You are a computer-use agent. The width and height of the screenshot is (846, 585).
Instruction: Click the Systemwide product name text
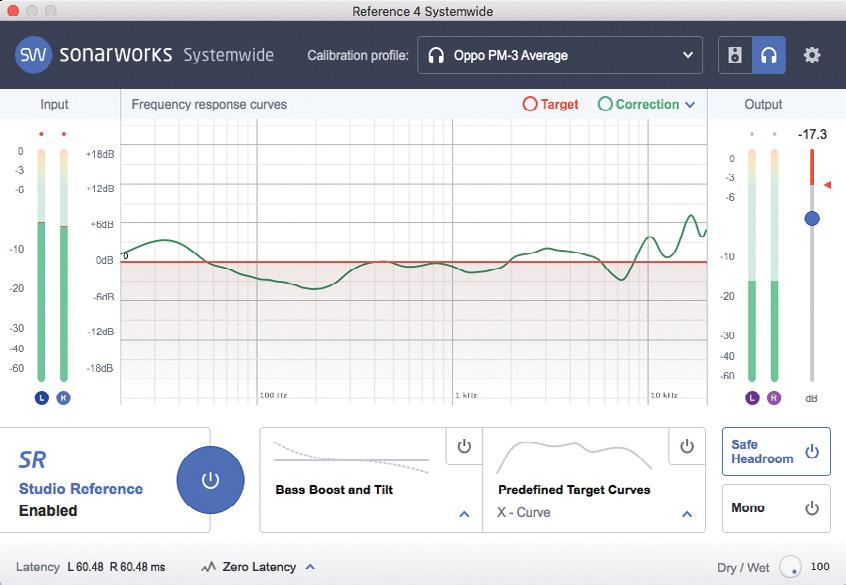[228, 55]
